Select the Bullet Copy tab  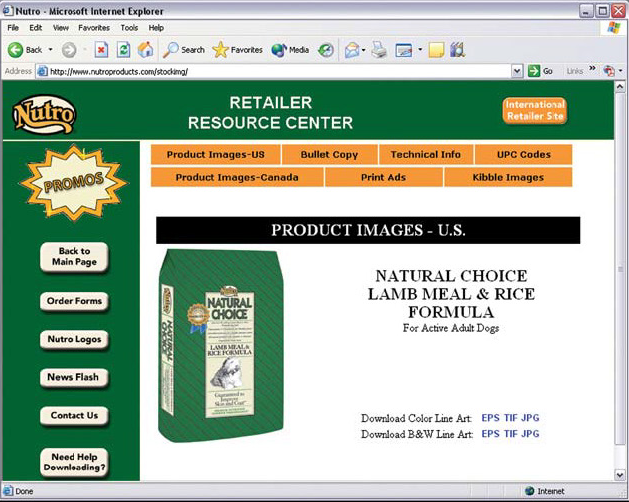pos(329,155)
